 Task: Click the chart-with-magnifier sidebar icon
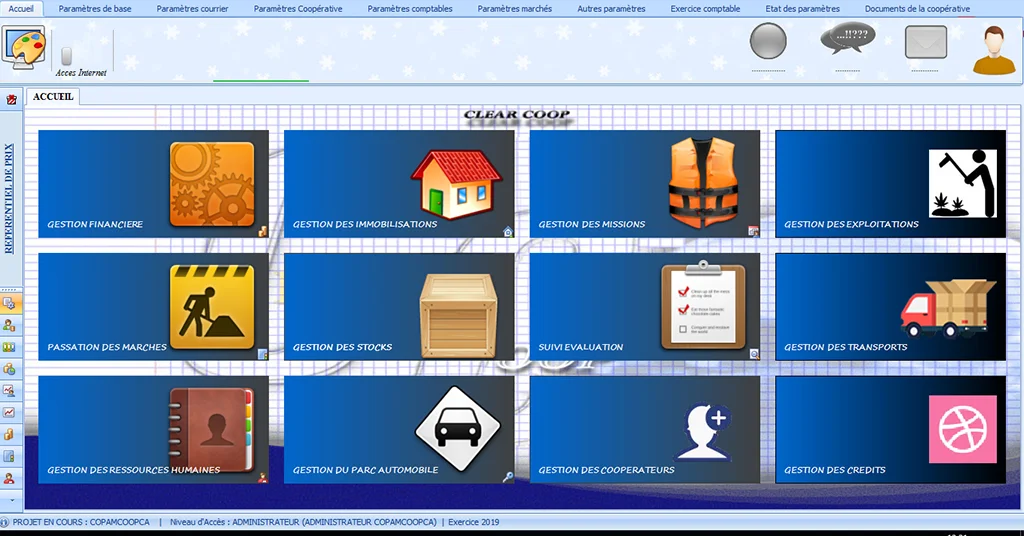point(10,390)
